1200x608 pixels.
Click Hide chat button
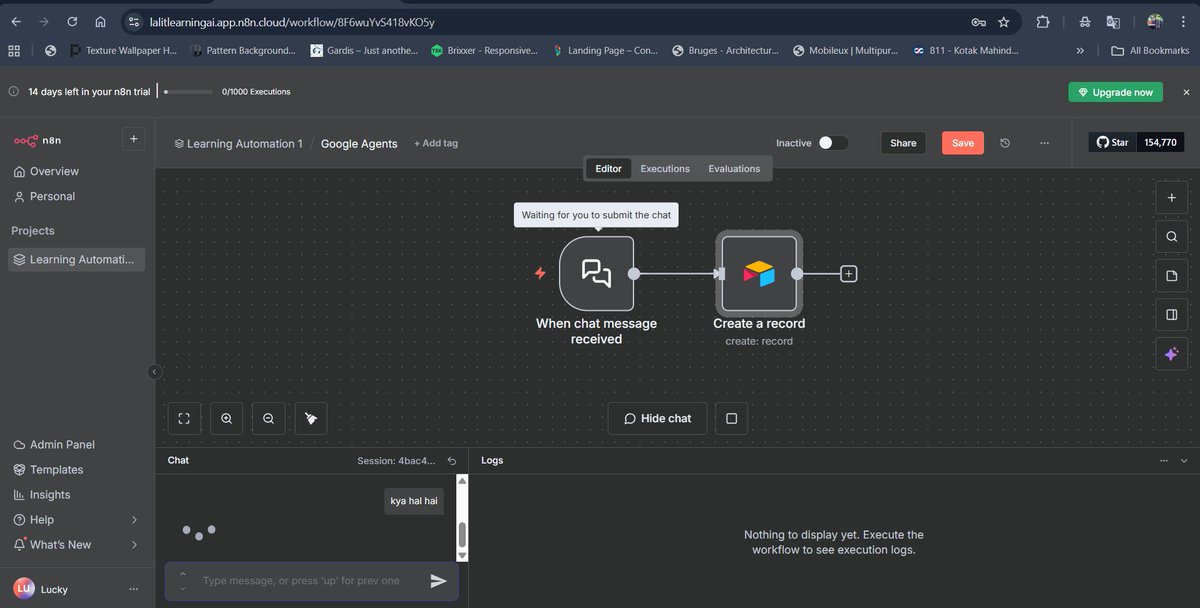coord(657,418)
